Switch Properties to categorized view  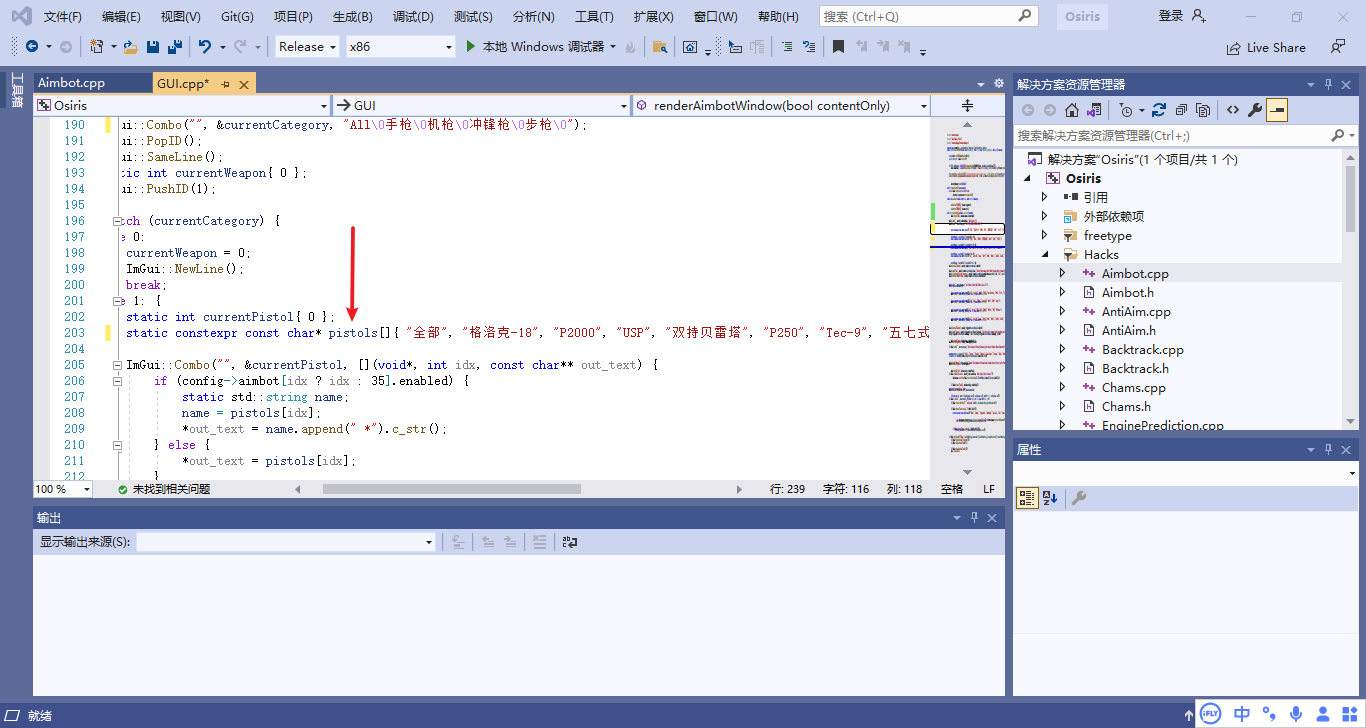(1027, 498)
